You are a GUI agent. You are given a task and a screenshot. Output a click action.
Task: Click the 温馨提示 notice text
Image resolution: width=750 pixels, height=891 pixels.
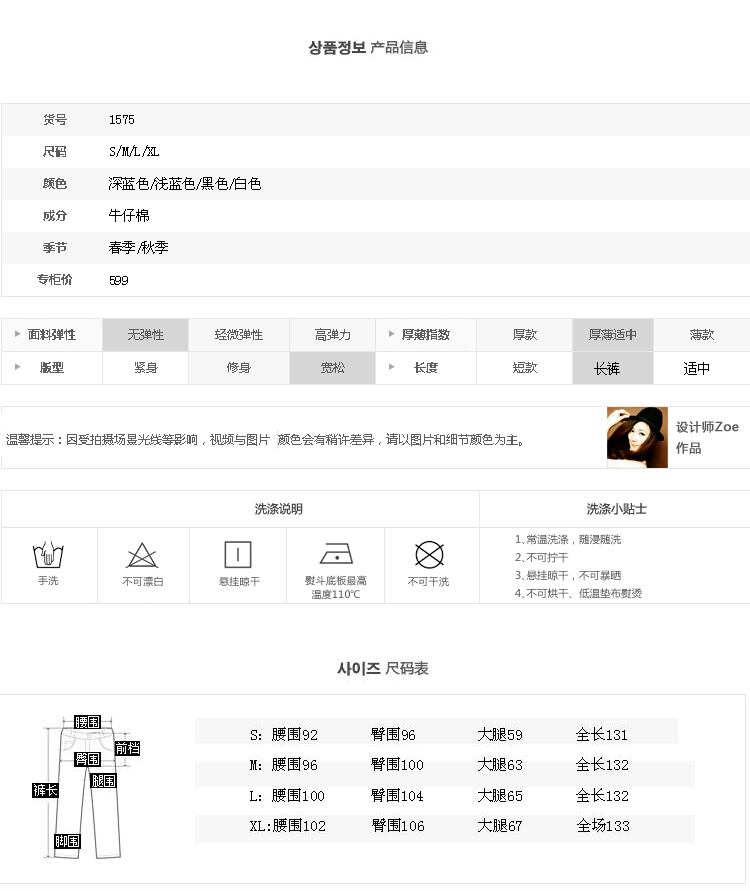[265, 439]
